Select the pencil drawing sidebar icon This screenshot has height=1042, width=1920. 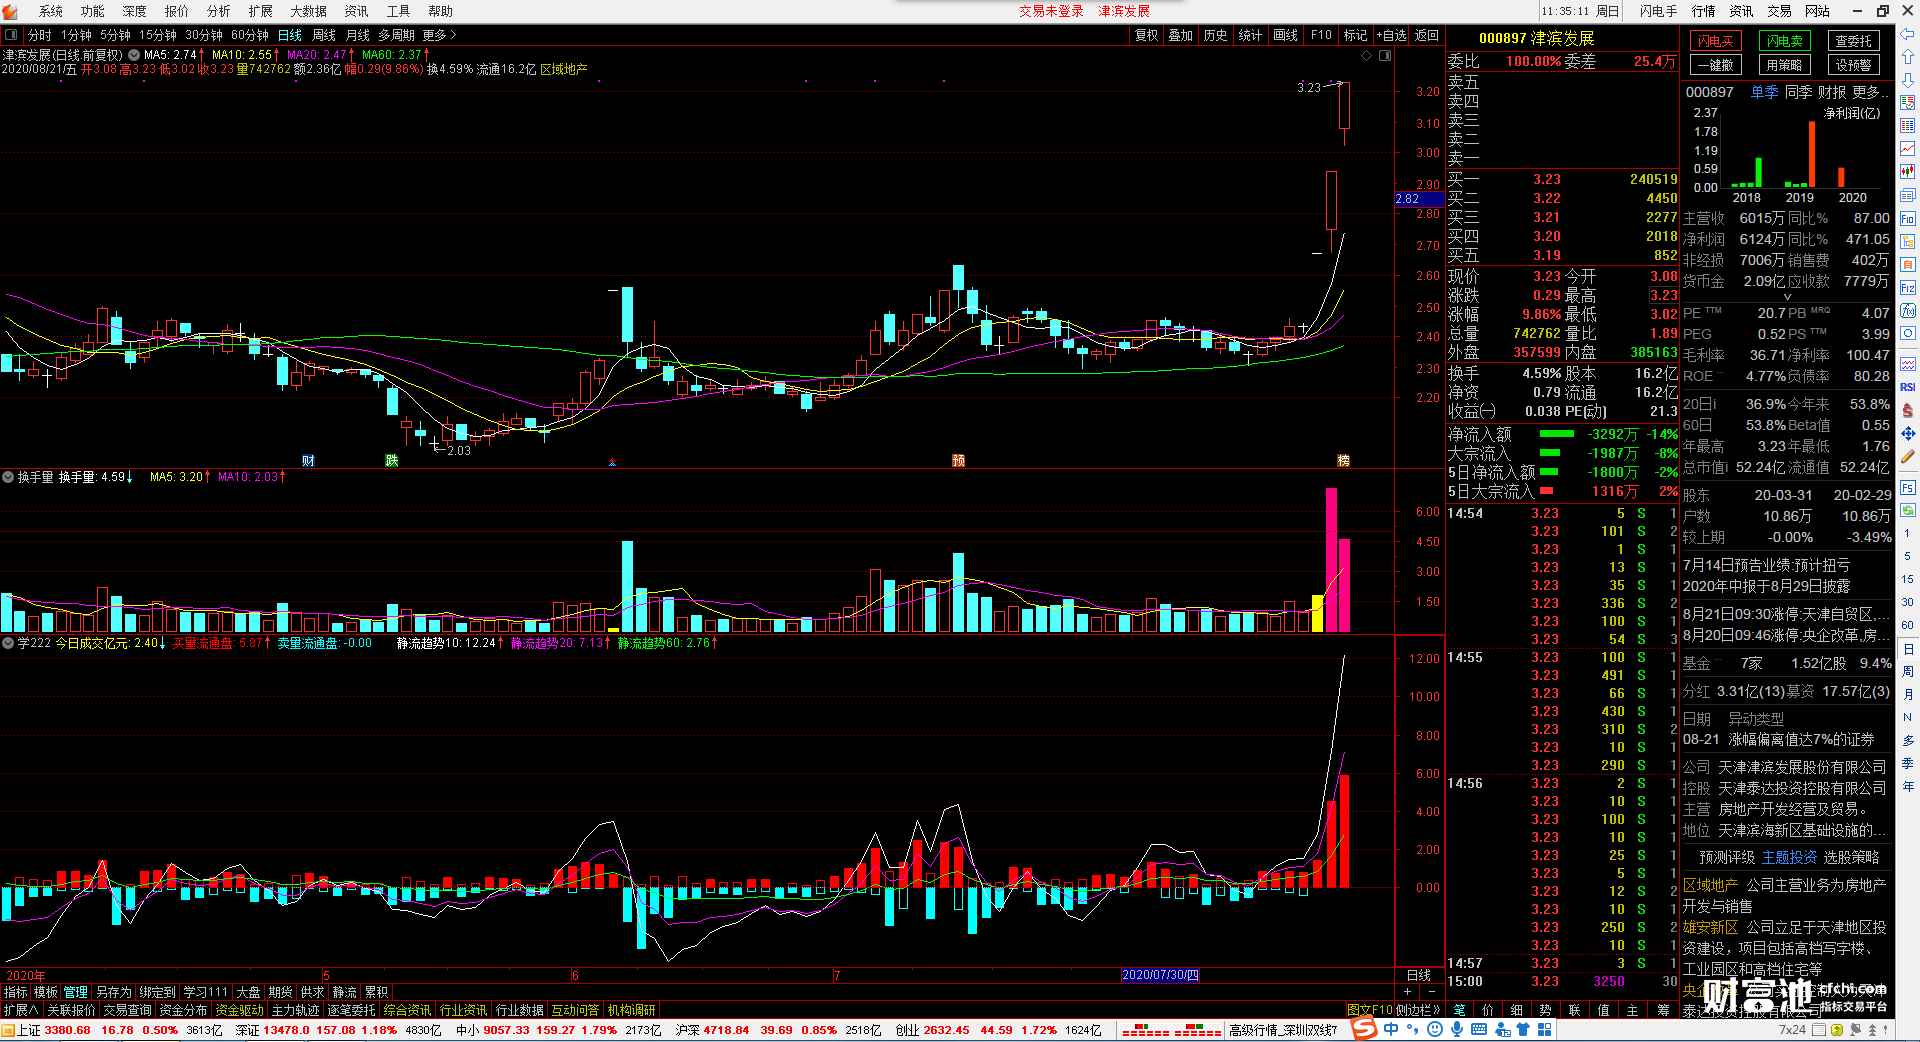click(1908, 456)
